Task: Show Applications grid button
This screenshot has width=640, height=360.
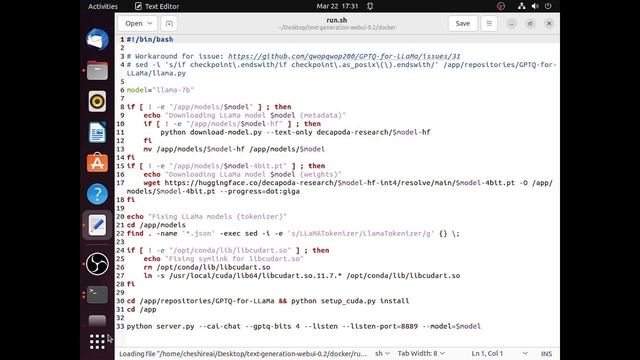Action: (x=97, y=342)
